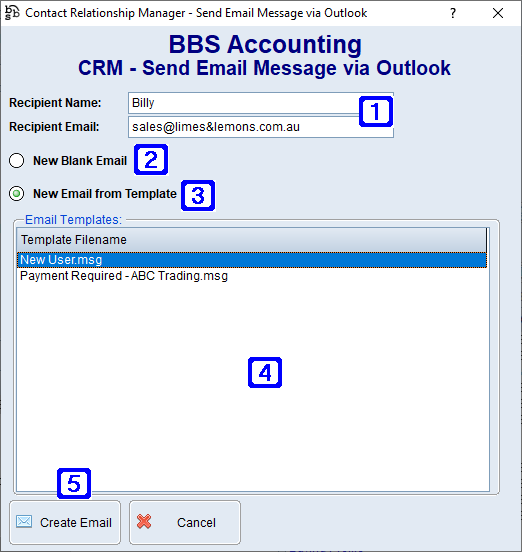Click the Cancel button
Screen dimensions: 522x552
click(185, 522)
